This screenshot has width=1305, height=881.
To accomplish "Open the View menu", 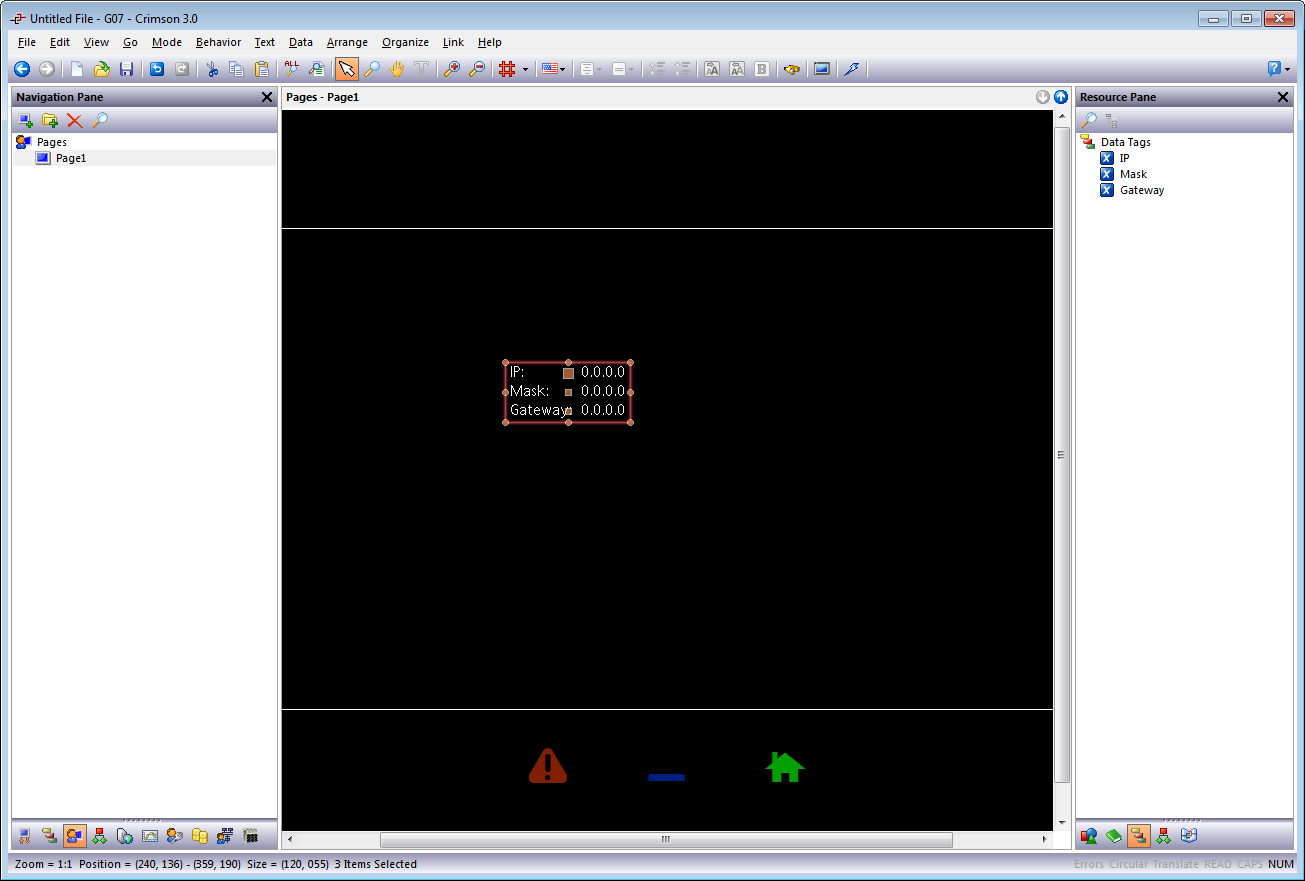I will coord(96,42).
